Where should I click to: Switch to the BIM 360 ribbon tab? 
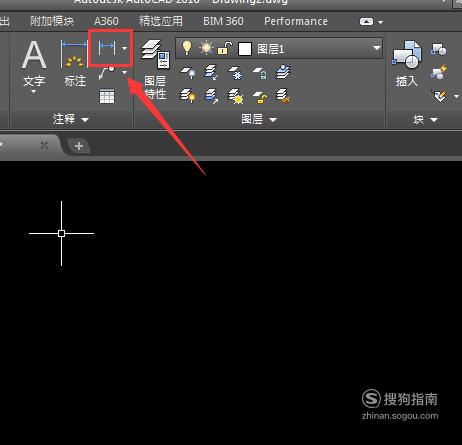point(223,21)
